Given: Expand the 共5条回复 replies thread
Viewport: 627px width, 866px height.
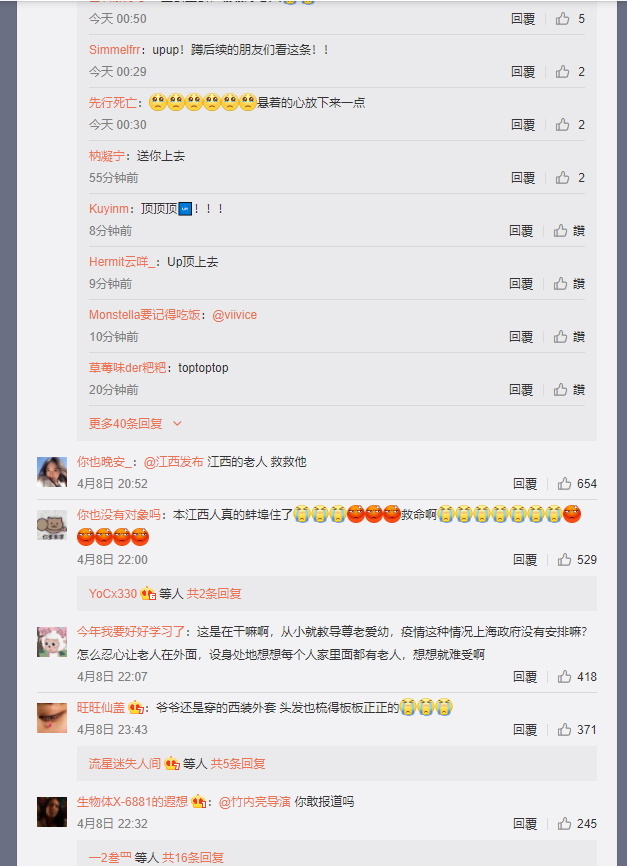Looking at the screenshot, I should click(238, 764).
